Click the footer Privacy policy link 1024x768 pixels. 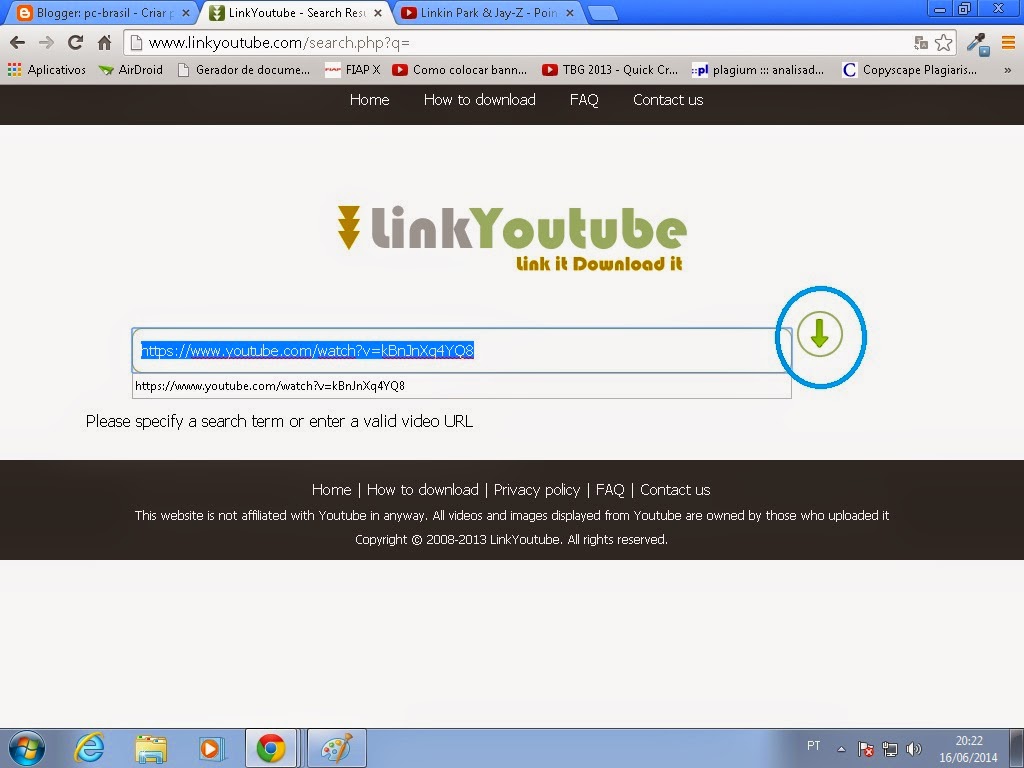[x=537, y=490]
